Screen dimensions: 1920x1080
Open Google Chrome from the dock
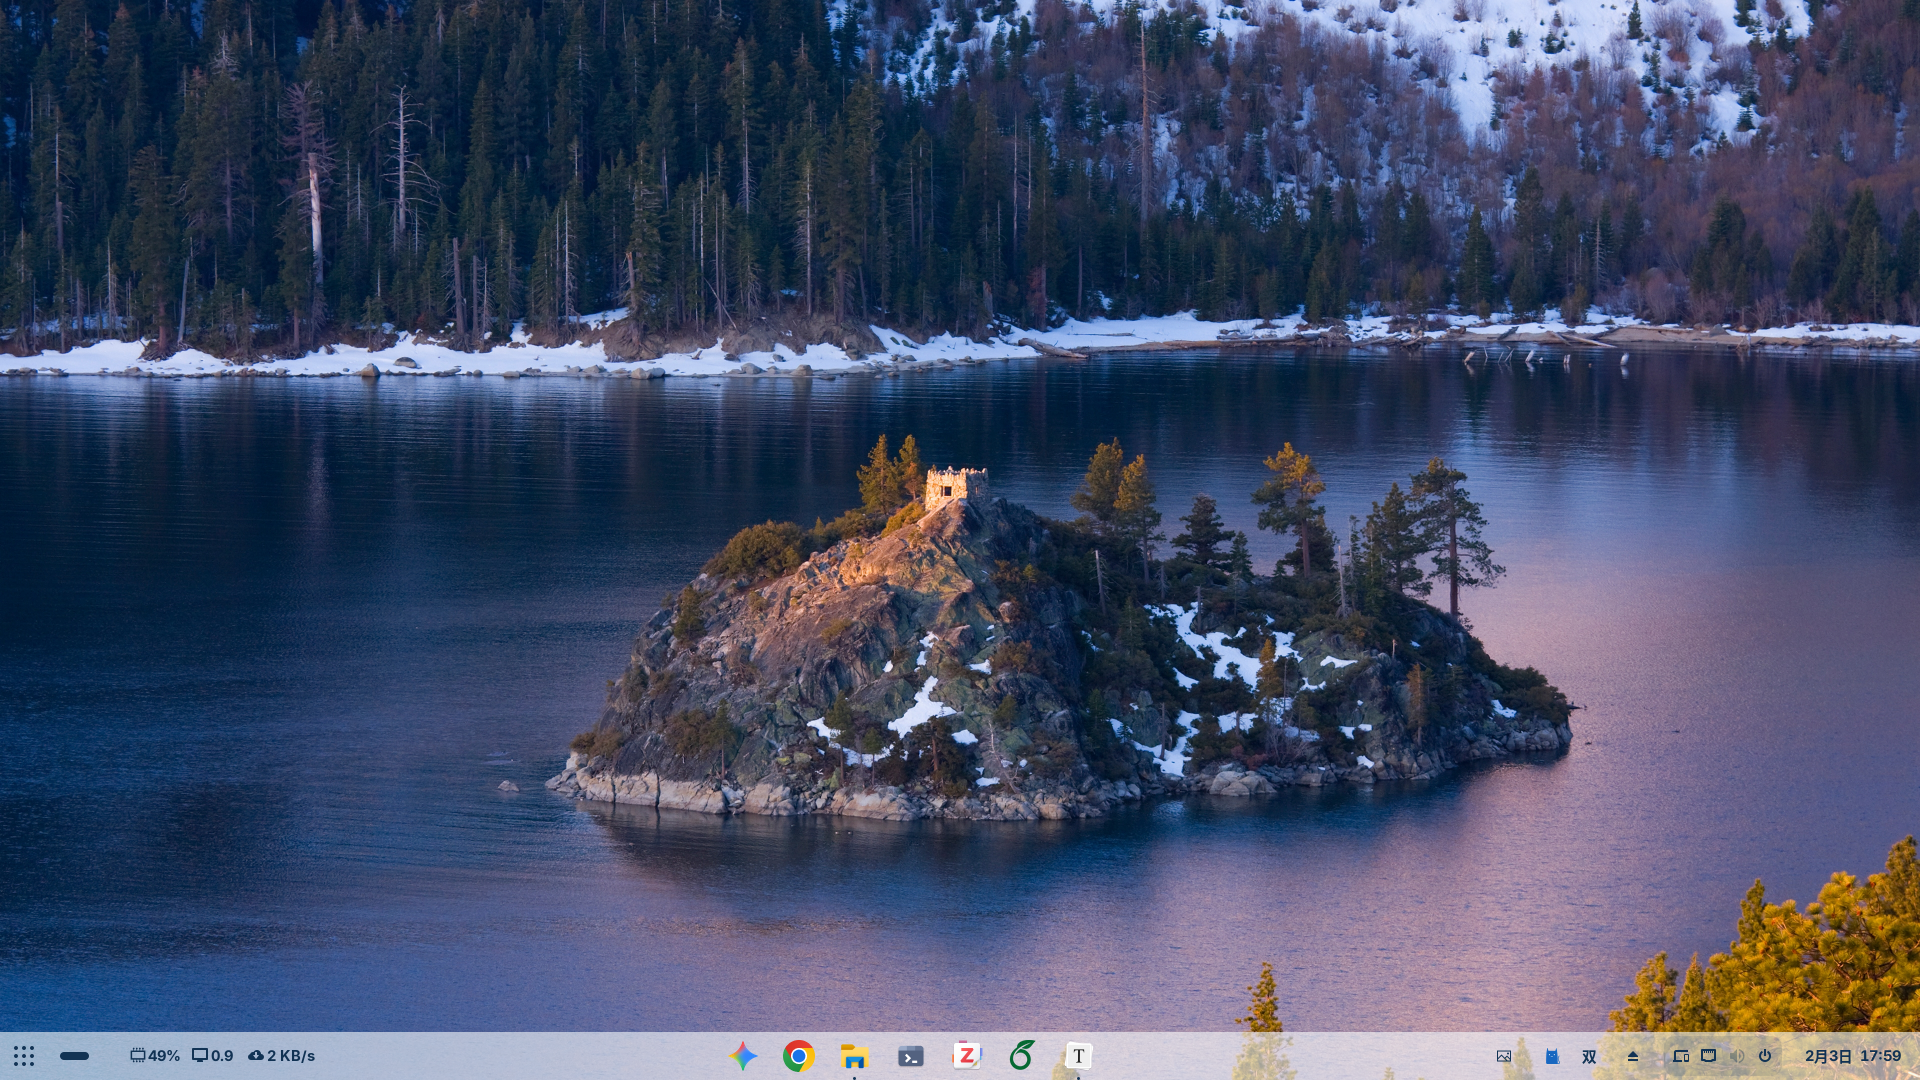coord(799,1056)
